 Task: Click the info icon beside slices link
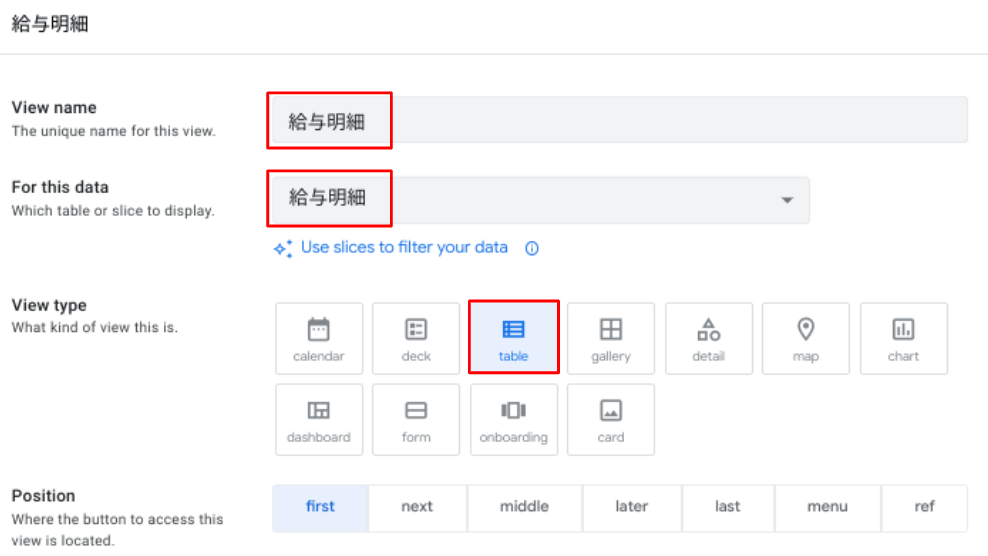point(532,249)
